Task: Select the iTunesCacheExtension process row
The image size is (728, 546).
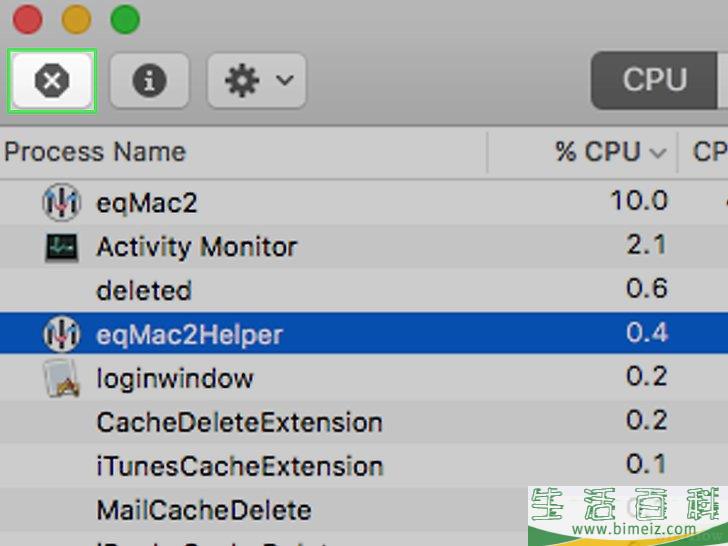Action: click(x=364, y=465)
